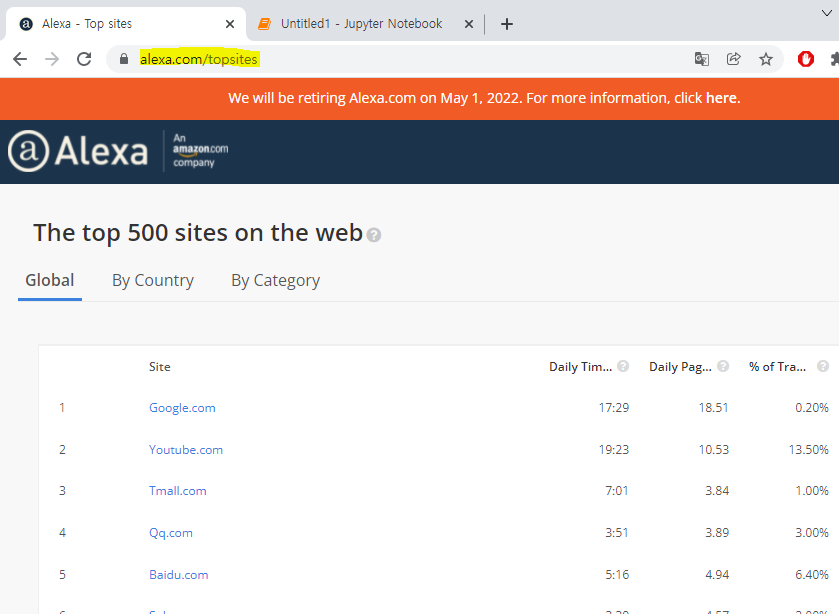
Task: Click the Alexa tab favicon
Action: coord(26,24)
